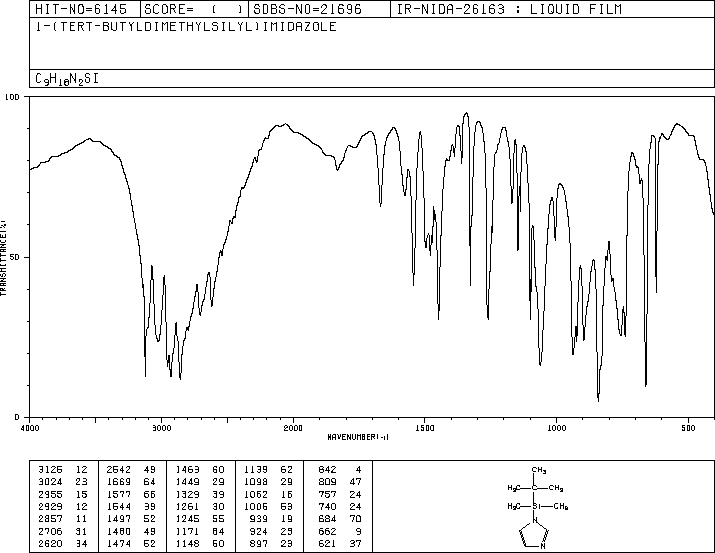Click the 2000 wavenumber axis tick label
The width and height of the screenshot is (715, 553).
[x=293, y=428]
